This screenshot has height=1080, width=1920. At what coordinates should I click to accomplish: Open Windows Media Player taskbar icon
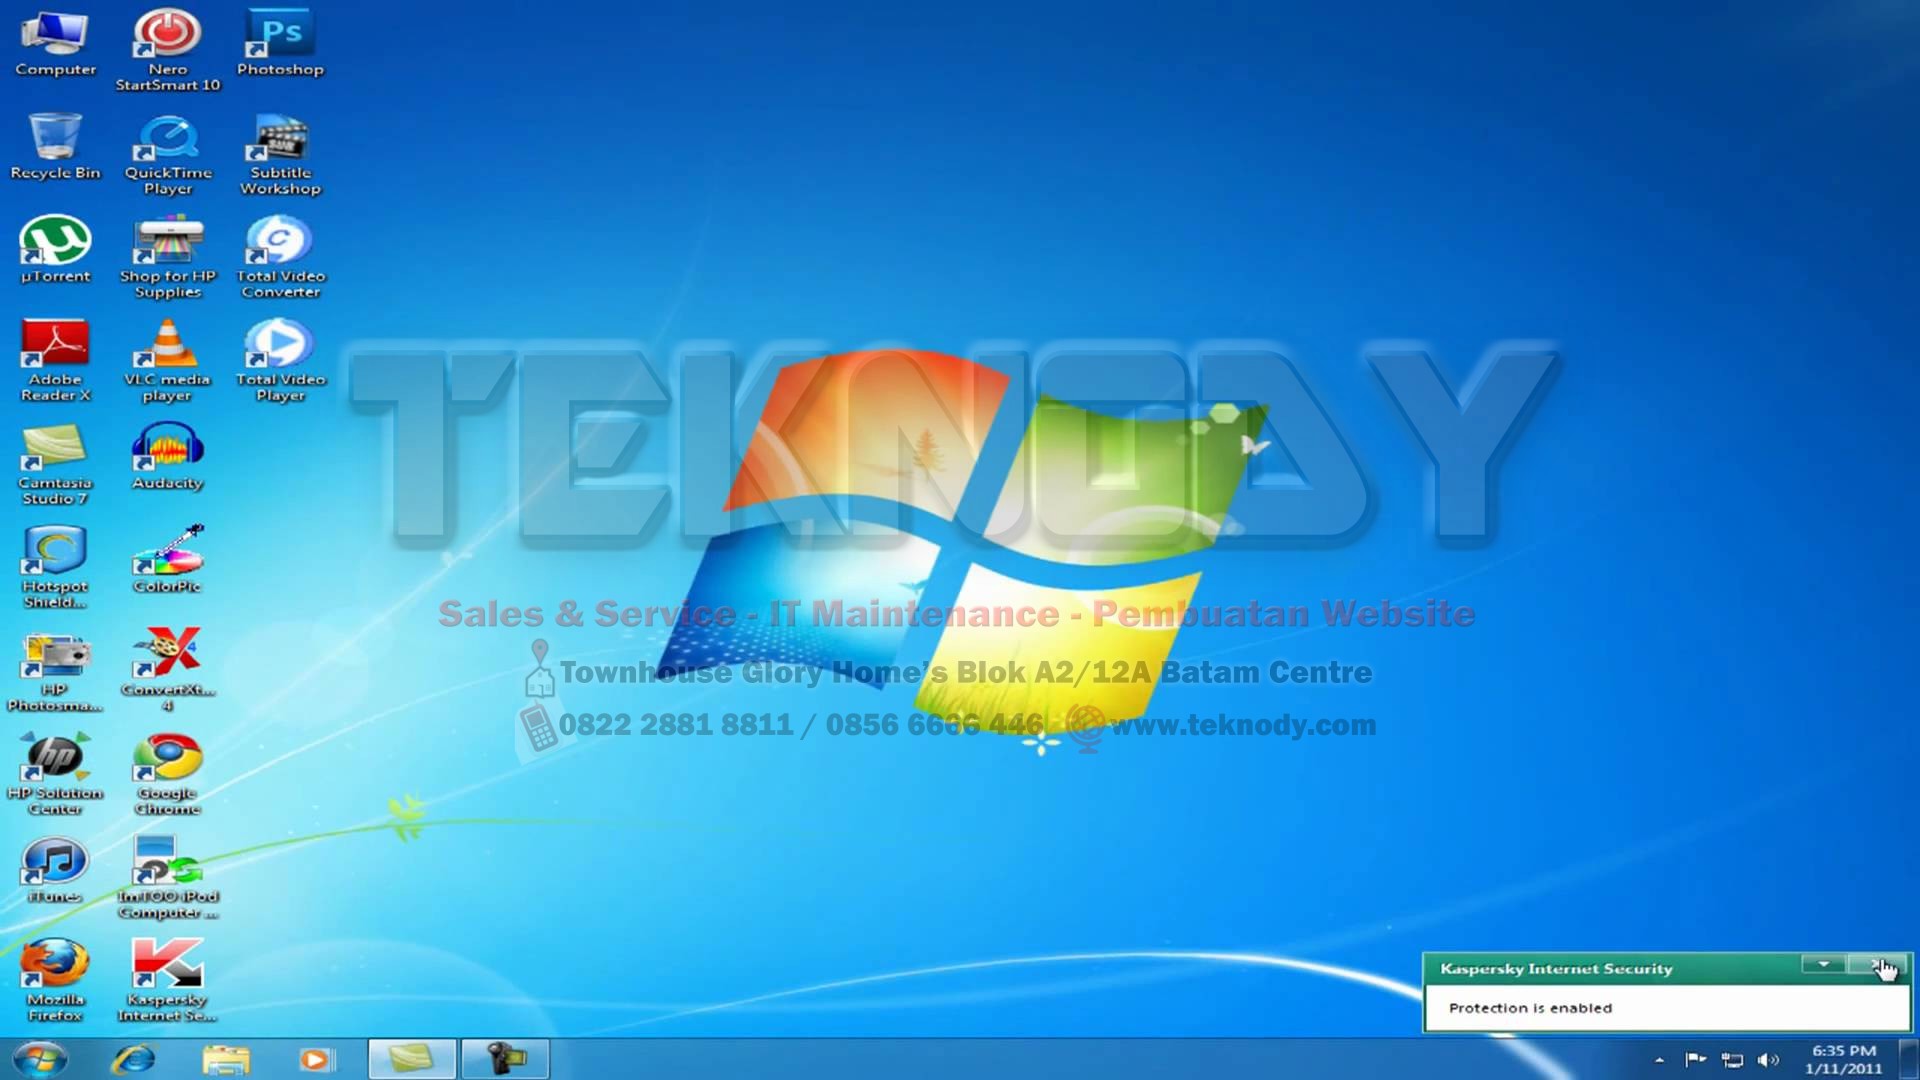[x=316, y=1058]
